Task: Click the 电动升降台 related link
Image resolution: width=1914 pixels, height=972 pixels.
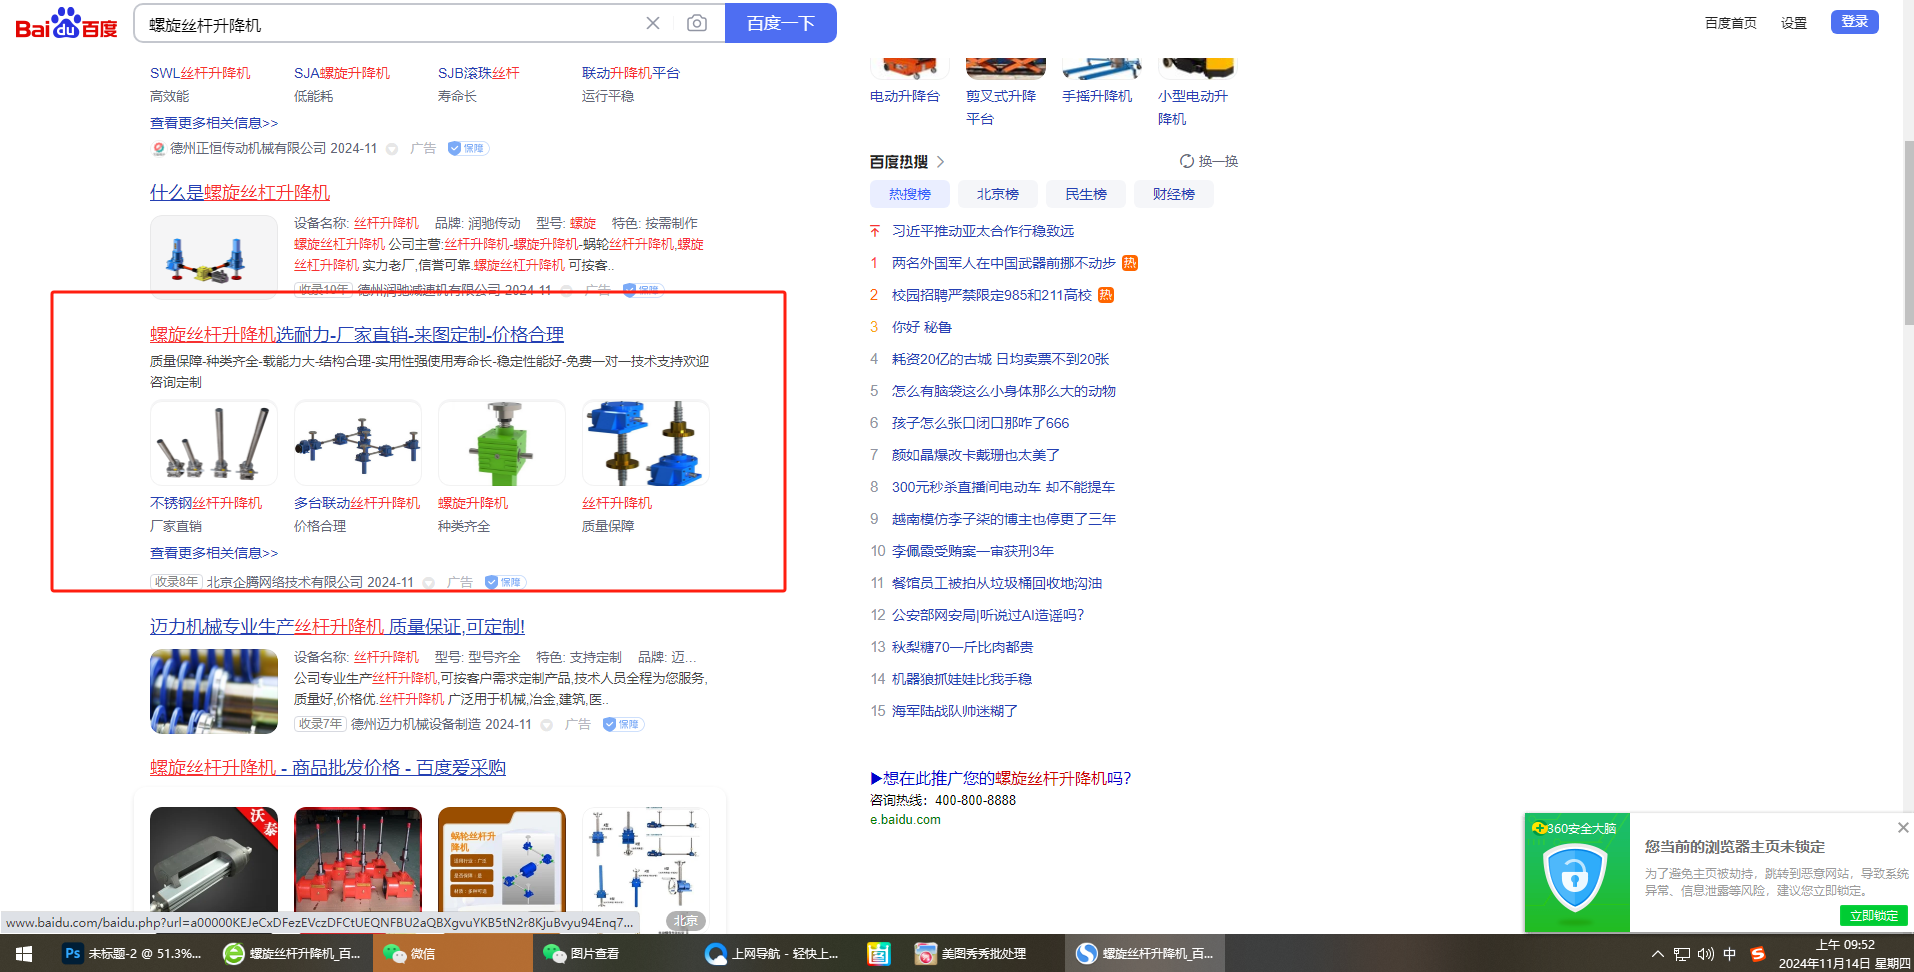Action: (905, 96)
